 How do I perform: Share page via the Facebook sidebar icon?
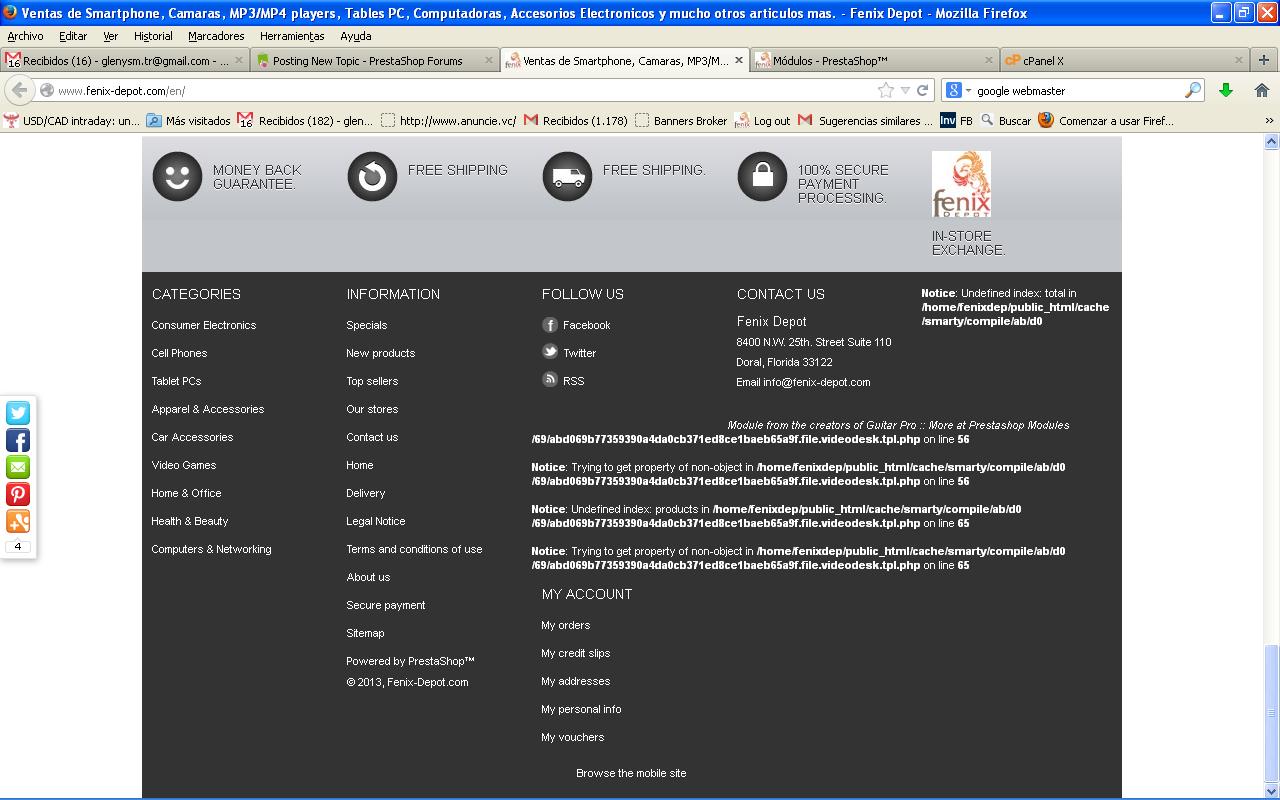[18, 440]
